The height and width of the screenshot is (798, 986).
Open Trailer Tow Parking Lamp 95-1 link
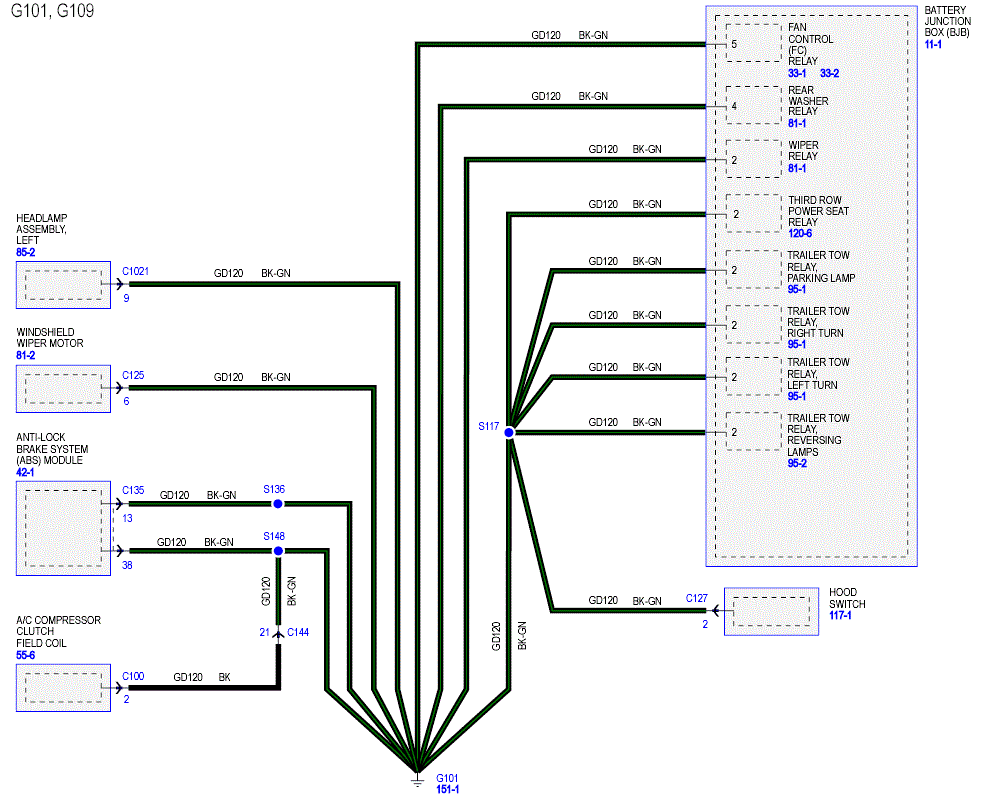(797, 289)
